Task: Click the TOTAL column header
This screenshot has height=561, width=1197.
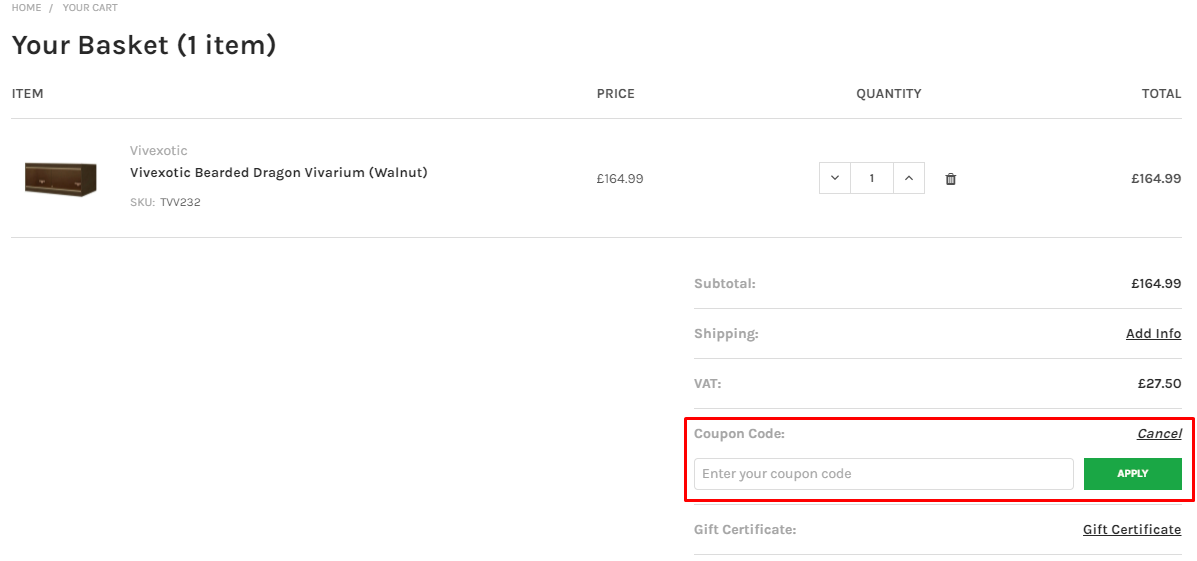Action: point(1161,94)
